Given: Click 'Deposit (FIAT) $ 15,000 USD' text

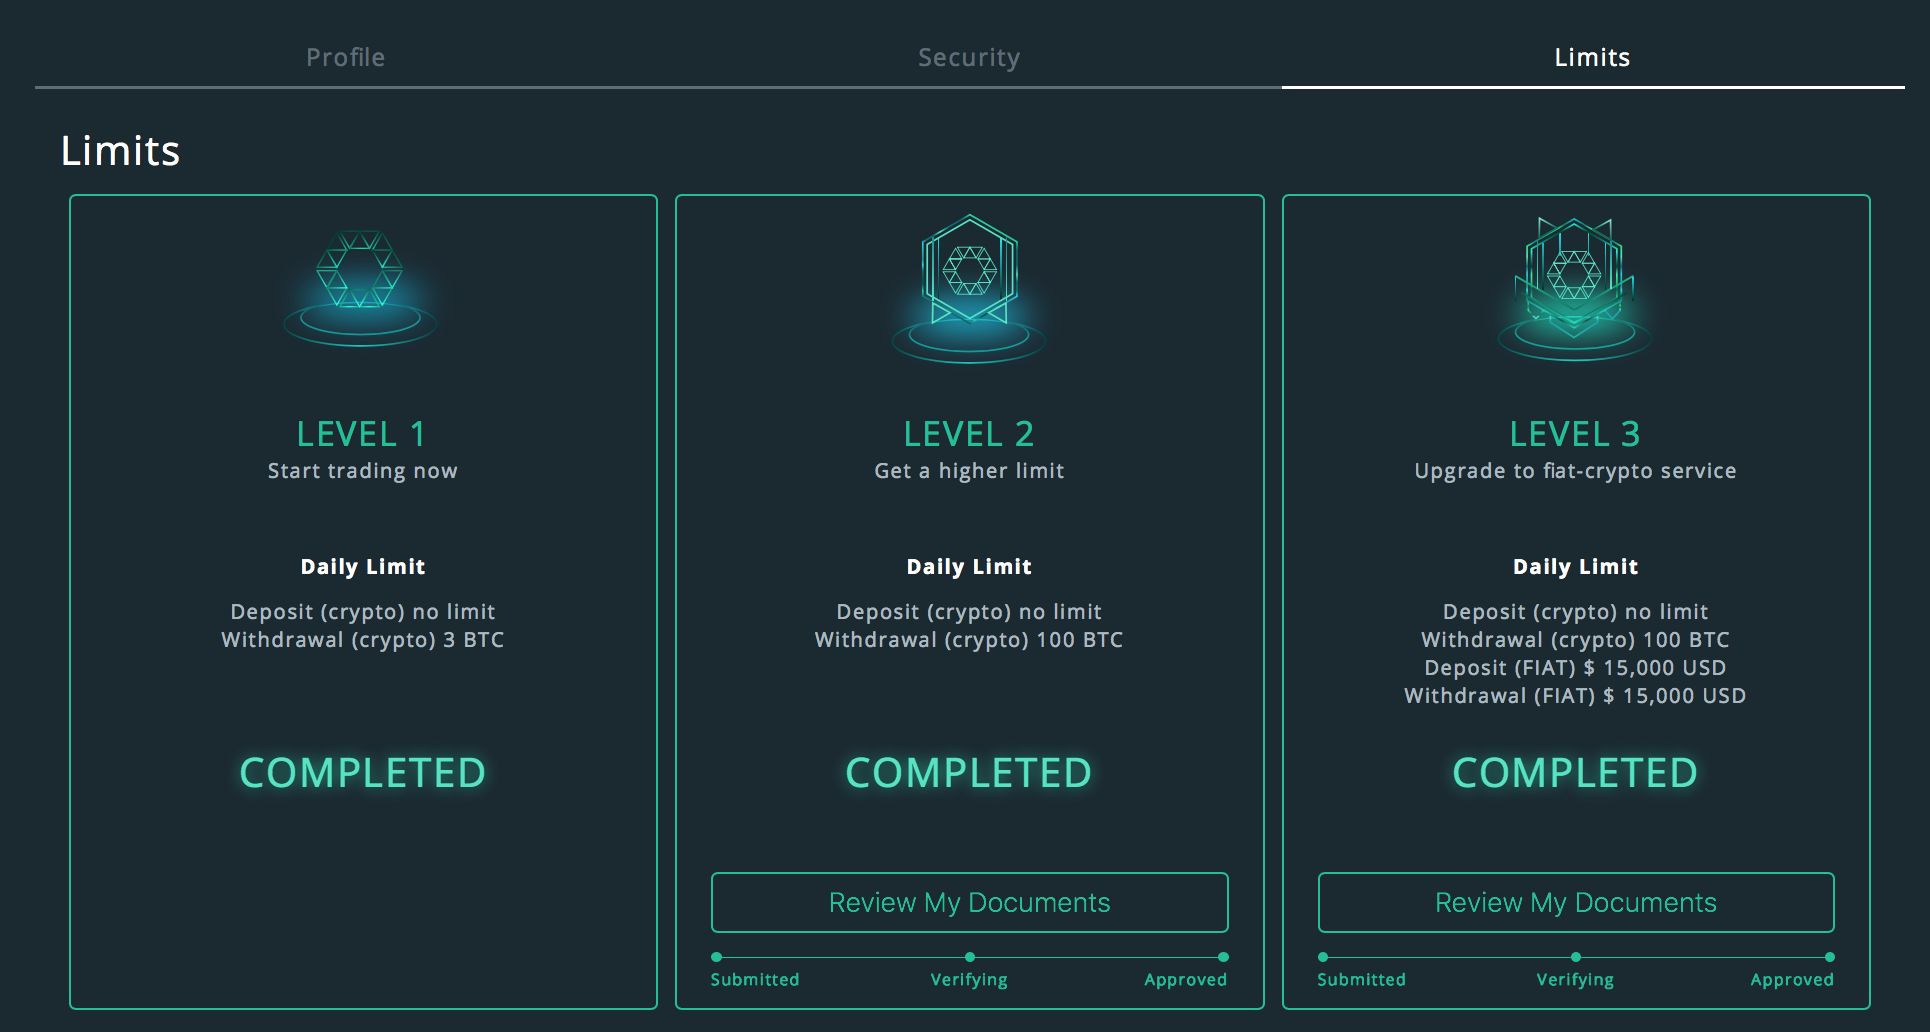Looking at the screenshot, I should (1575, 668).
